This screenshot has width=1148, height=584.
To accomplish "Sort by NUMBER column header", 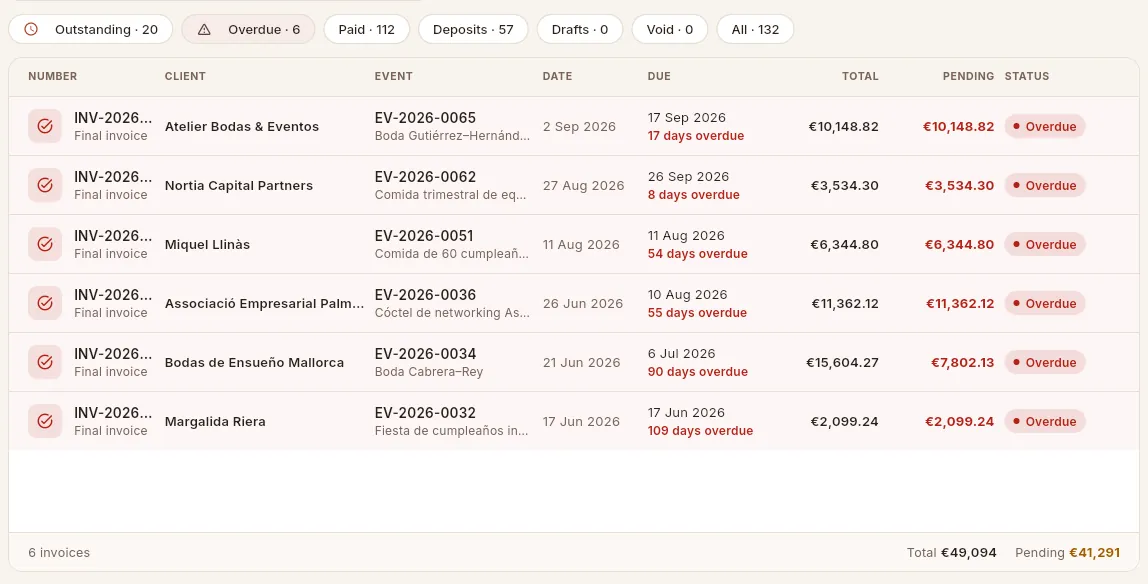I will pos(53,76).
